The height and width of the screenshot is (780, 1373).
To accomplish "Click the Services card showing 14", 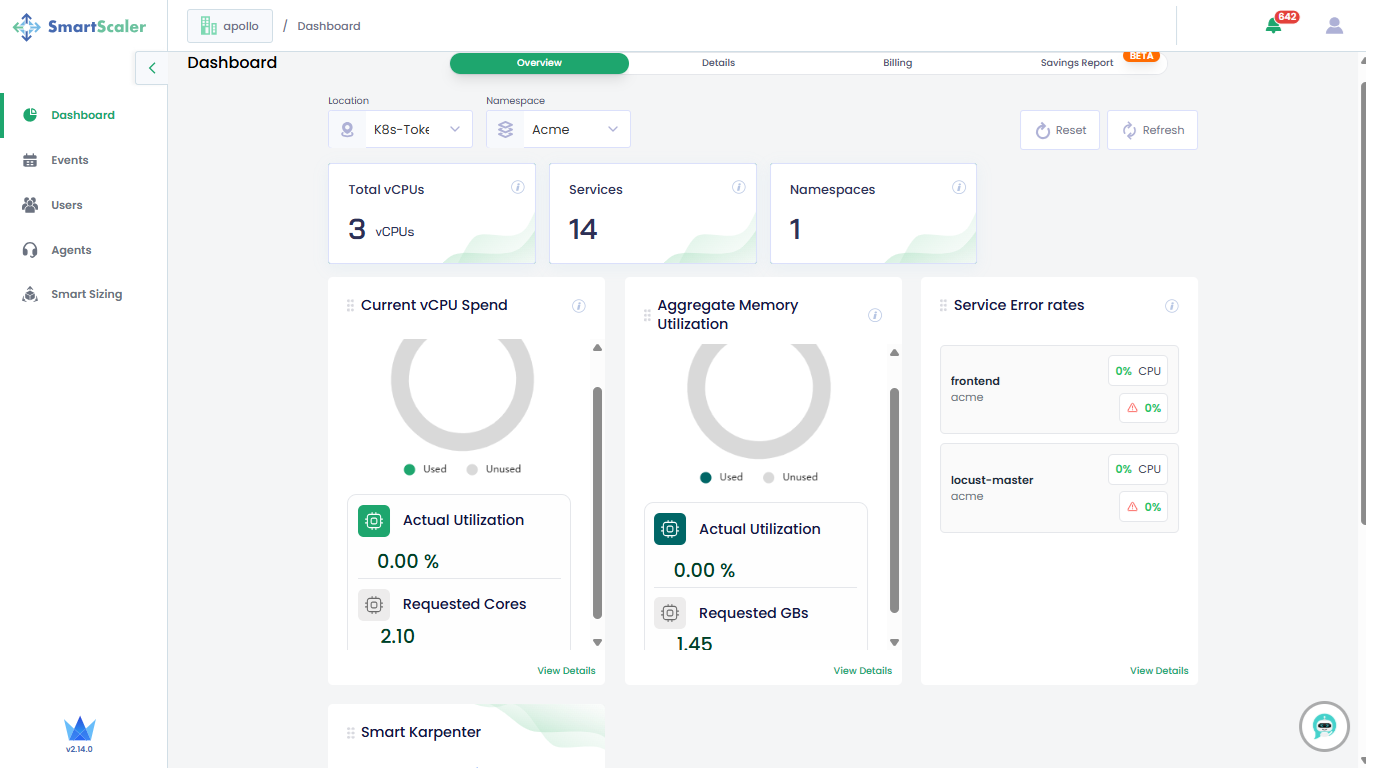I will click(x=653, y=214).
